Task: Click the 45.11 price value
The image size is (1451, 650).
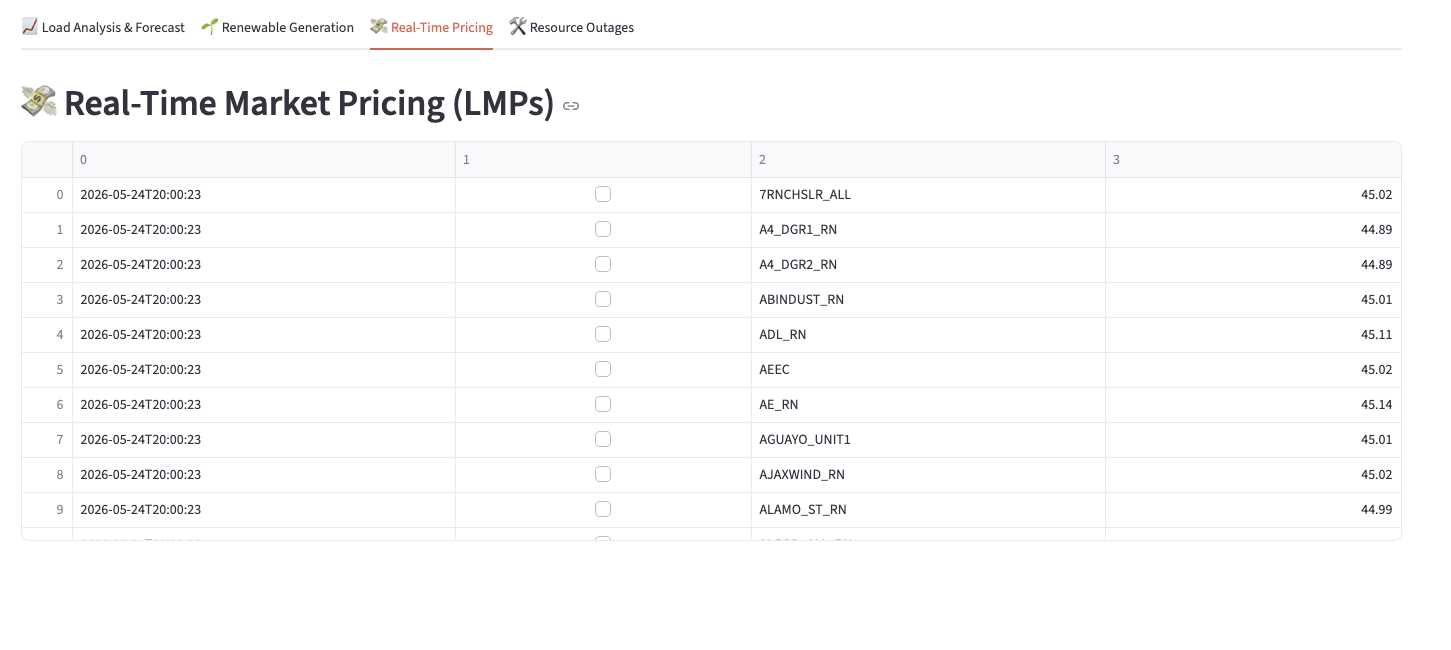Action: click(1376, 335)
